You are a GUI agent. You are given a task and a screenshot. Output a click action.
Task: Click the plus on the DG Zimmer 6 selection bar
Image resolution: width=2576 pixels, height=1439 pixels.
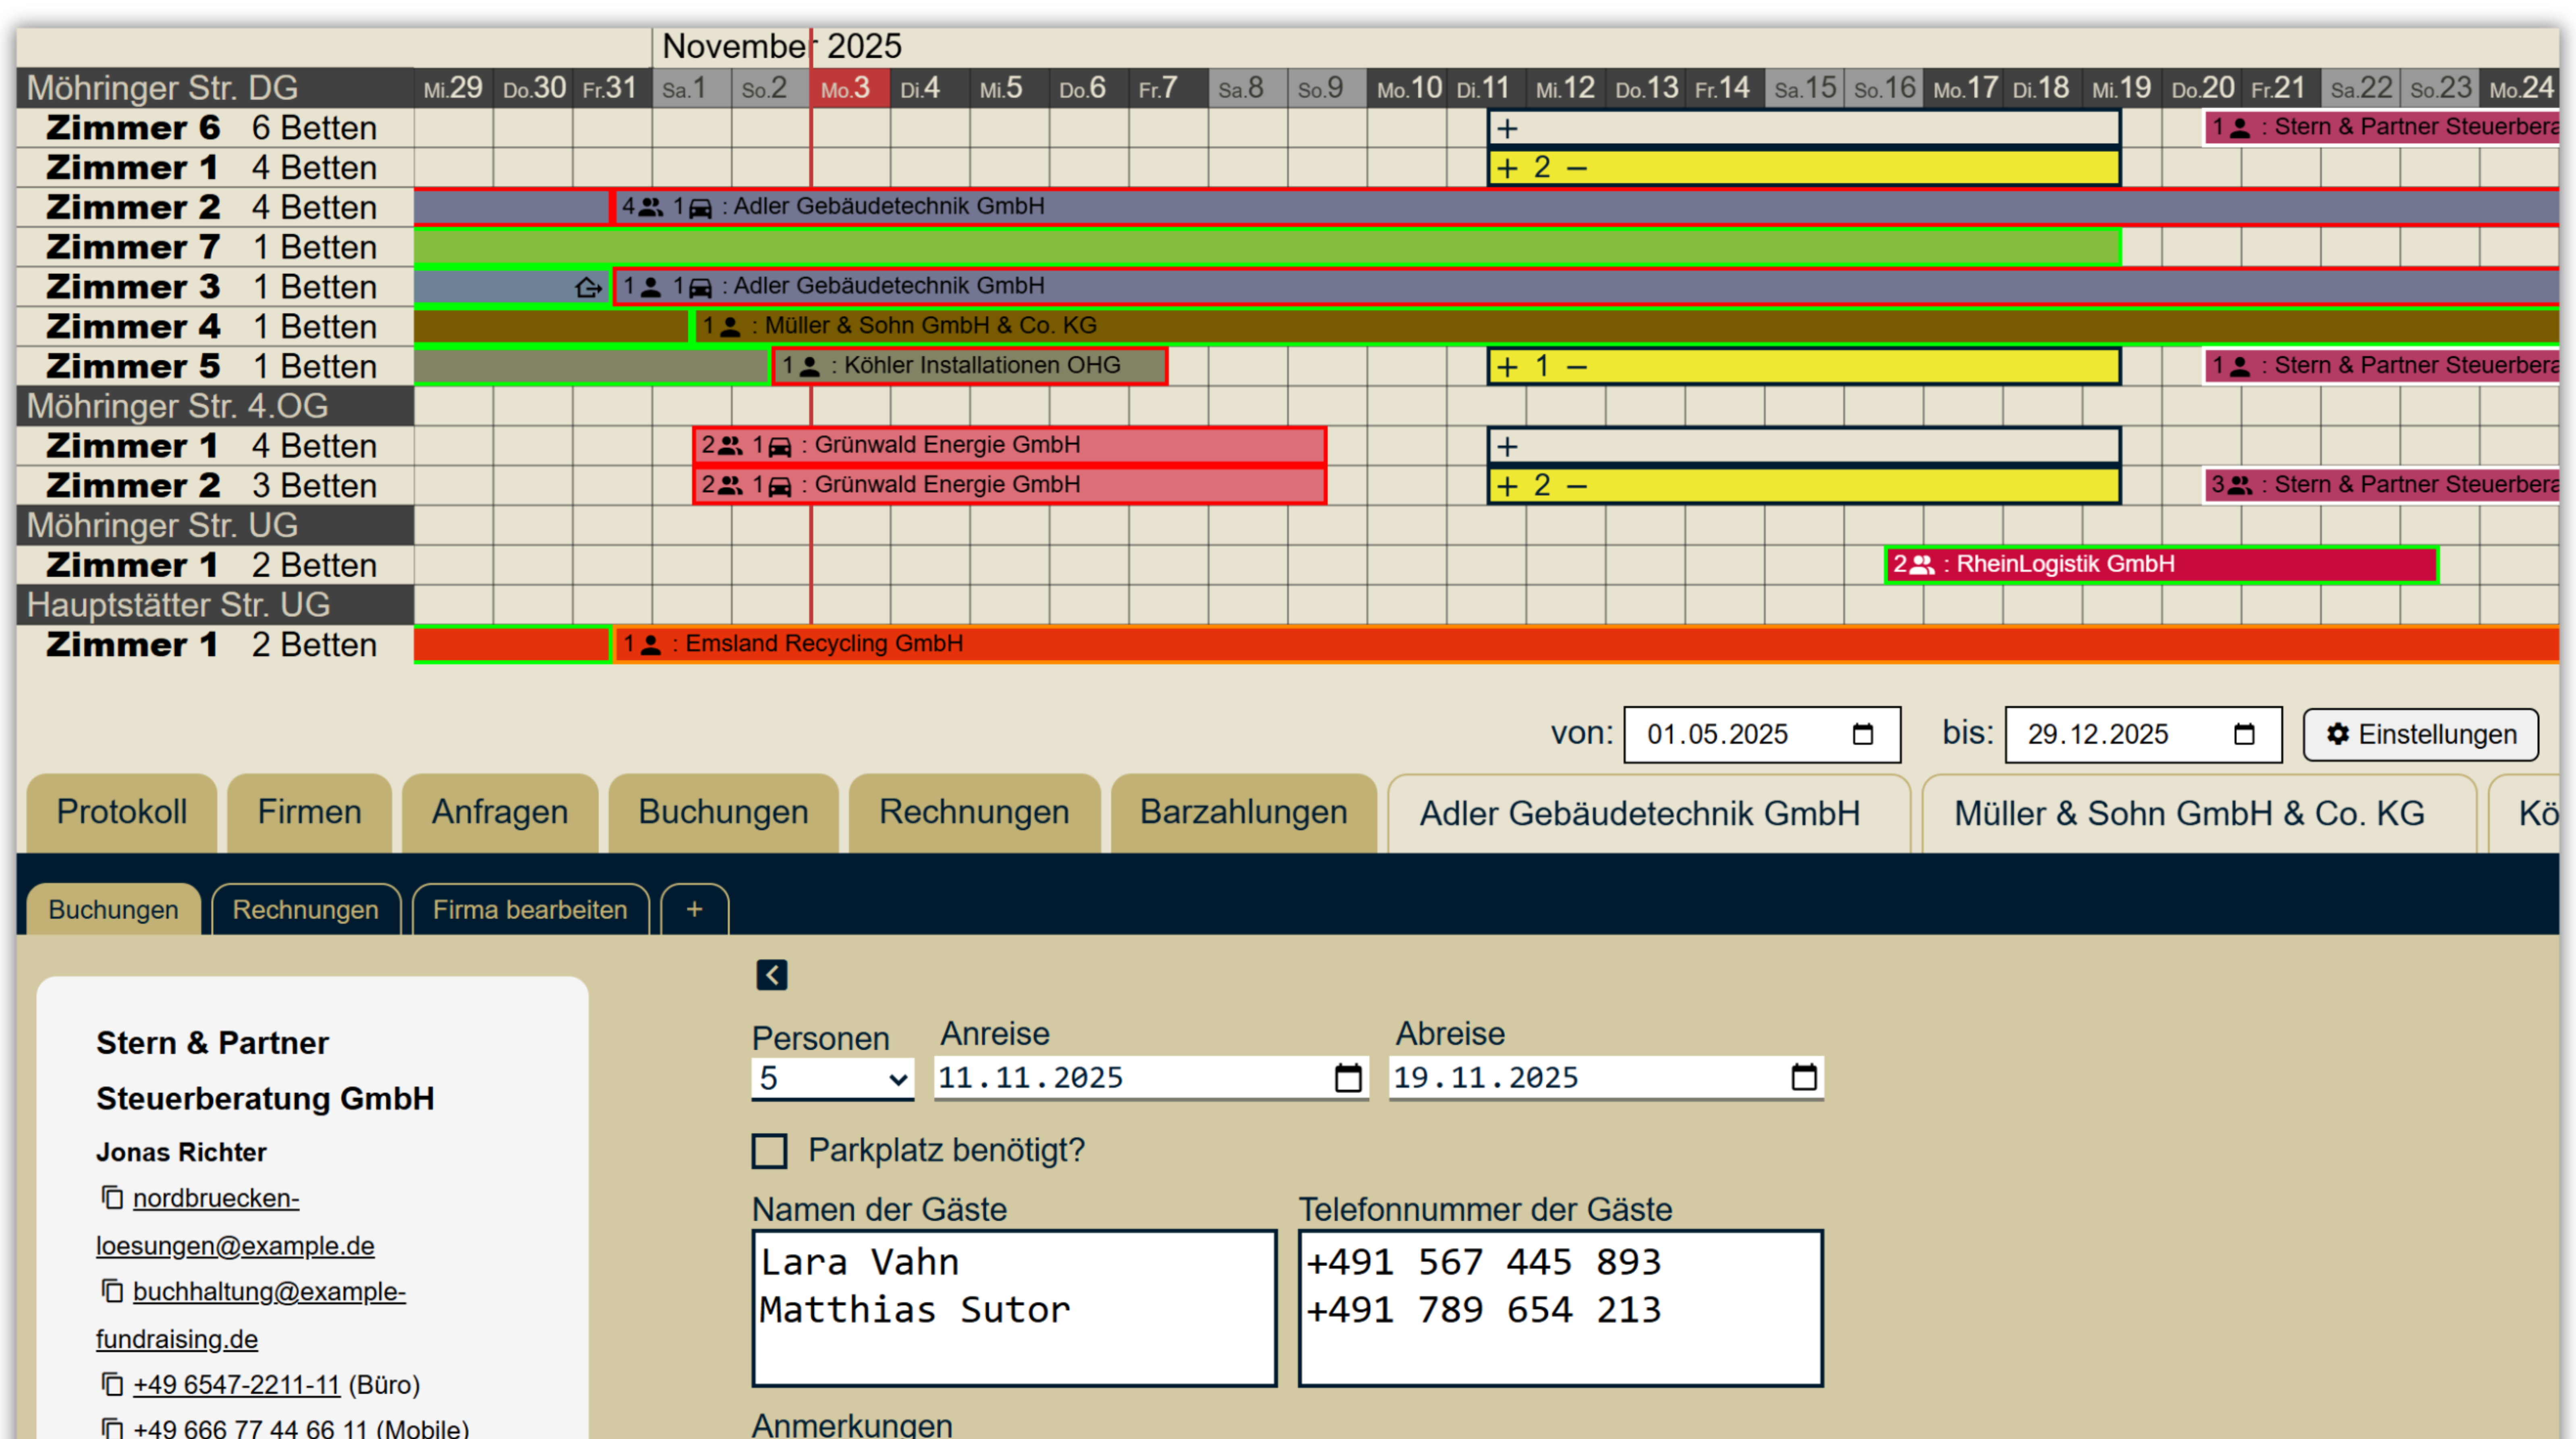pyautogui.click(x=1507, y=128)
